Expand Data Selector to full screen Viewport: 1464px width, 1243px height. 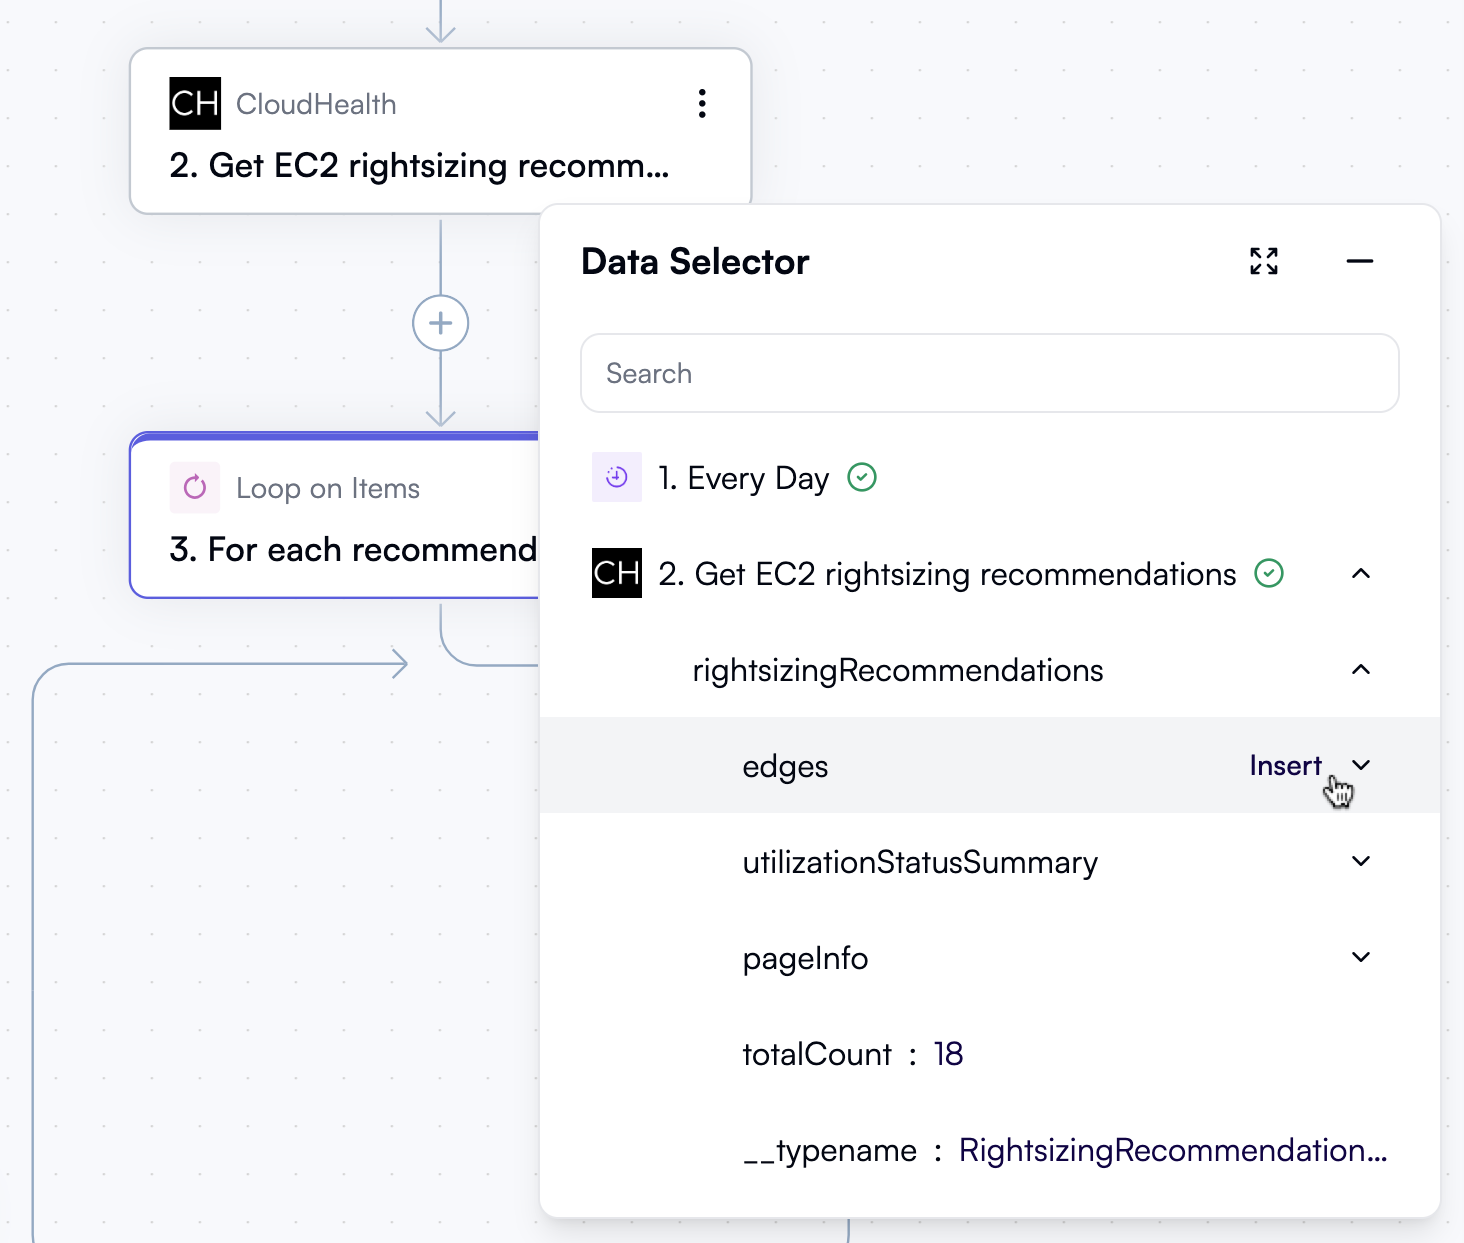point(1264,261)
